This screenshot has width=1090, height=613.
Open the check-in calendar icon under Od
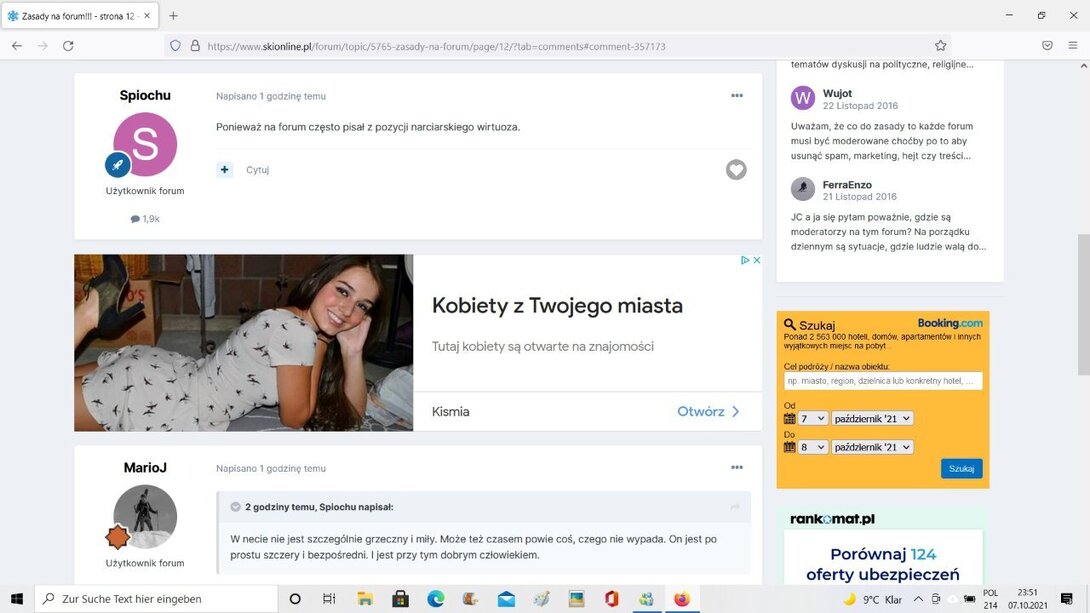789,419
